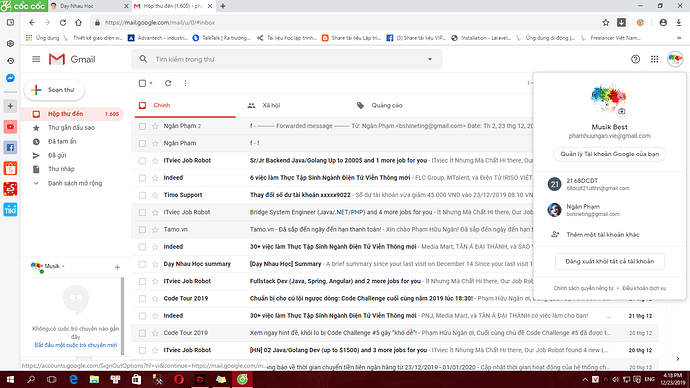Switch to the Chính tab
The image size is (690, 388).
point(185,106)
